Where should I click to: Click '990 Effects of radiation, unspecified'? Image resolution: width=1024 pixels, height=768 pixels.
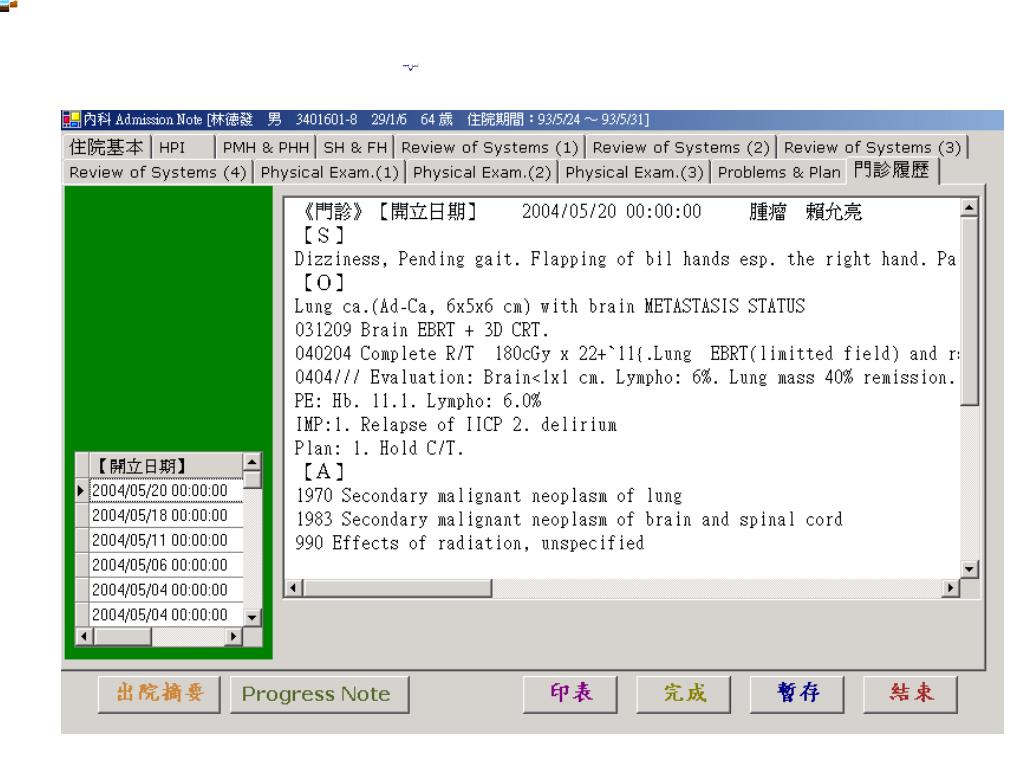pos(470,543)
